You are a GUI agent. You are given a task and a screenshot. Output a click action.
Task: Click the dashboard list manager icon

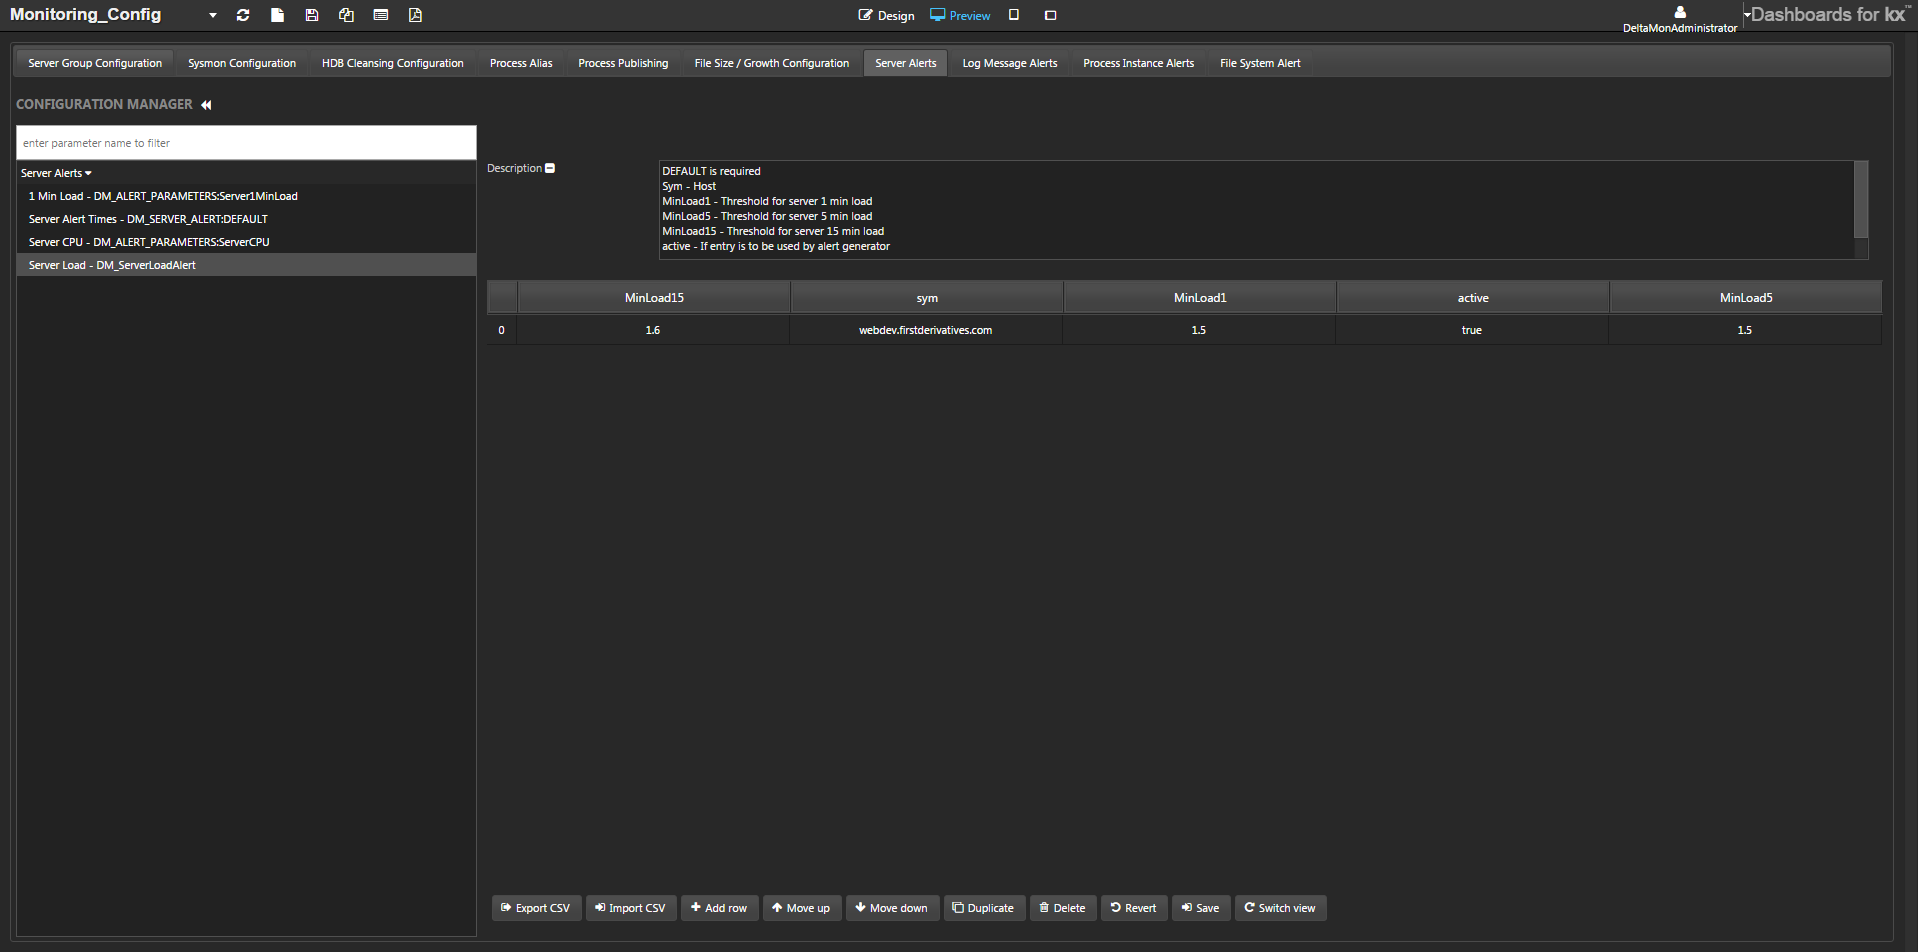click(381, 15)
